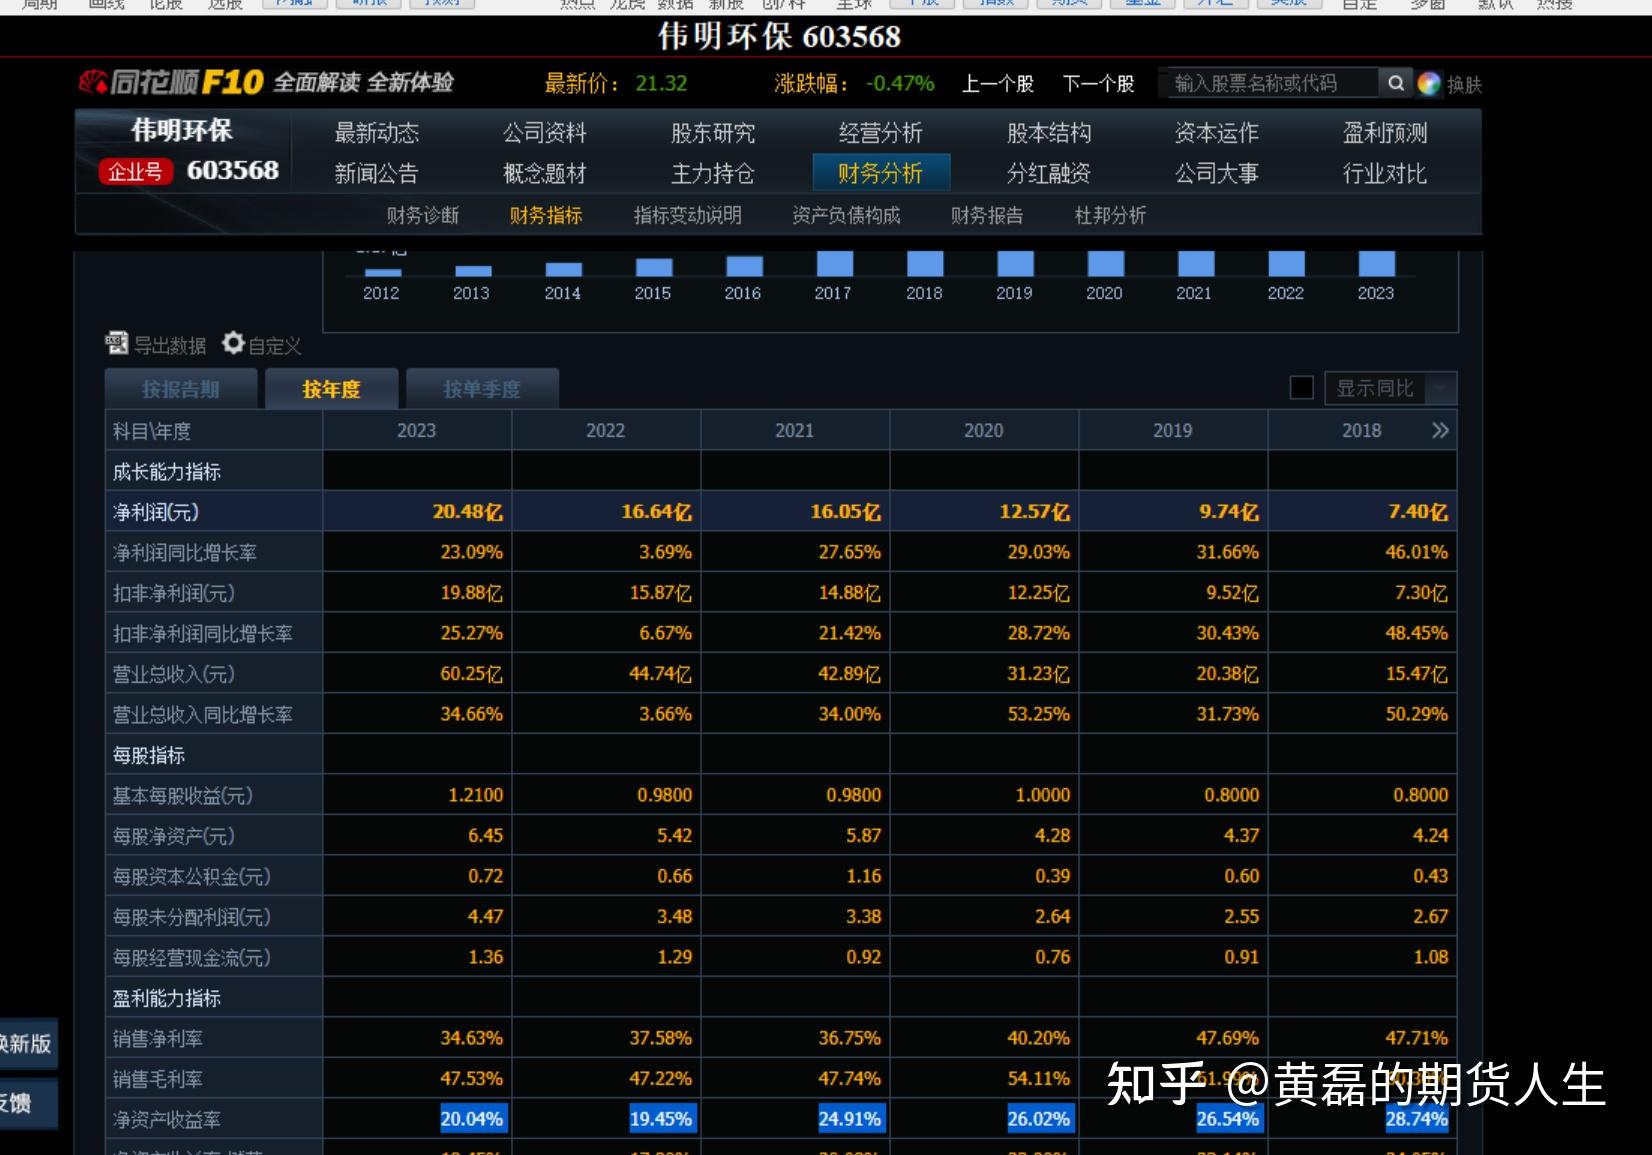Click the 每股经营现金流(元) row label

coord(191,958)
